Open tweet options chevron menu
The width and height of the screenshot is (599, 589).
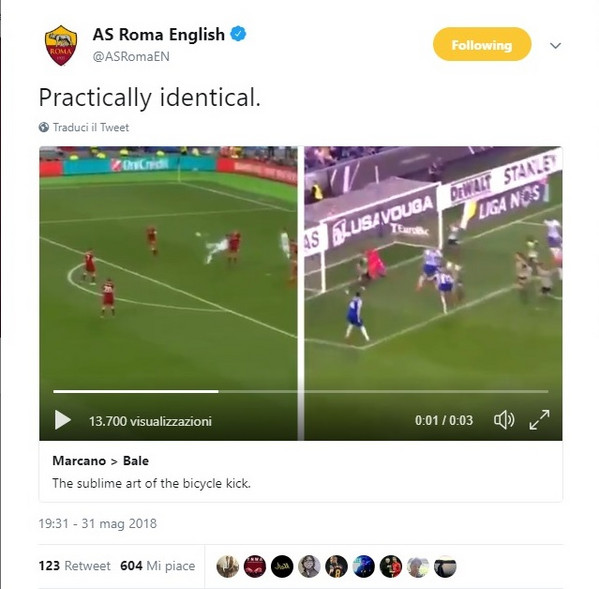[x=555, y=46]
